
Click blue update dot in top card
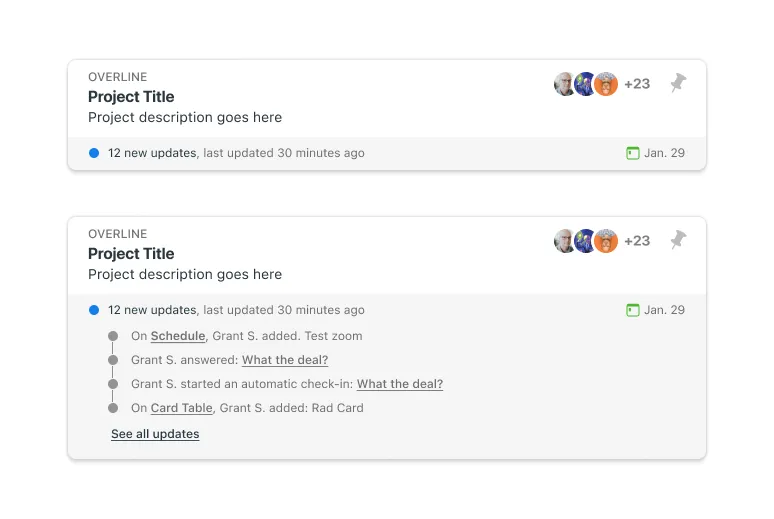pos(94,153)
